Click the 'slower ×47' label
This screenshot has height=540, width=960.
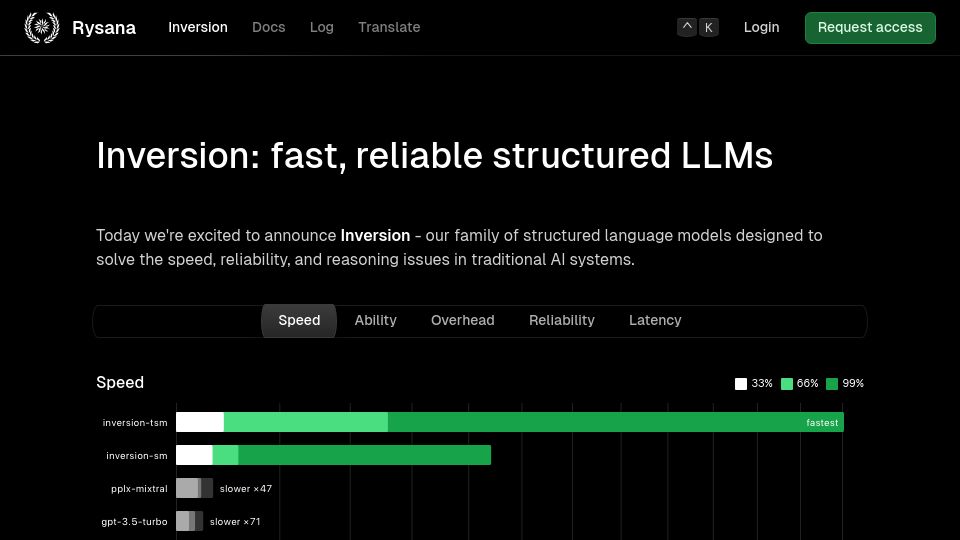coord(246,489)
